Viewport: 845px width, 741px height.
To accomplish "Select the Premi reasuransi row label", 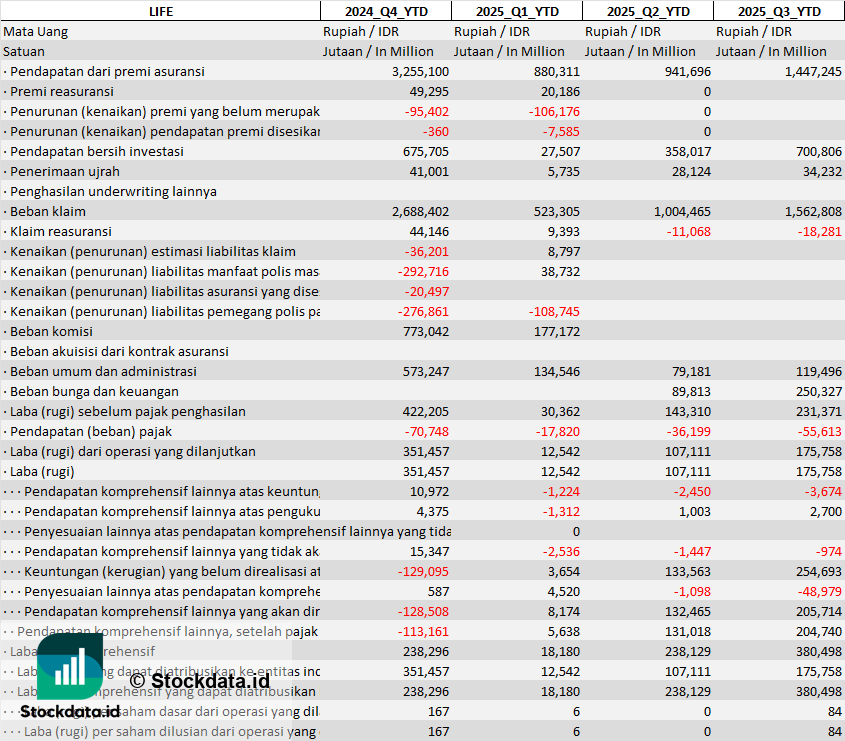I will tap(61, 92).
